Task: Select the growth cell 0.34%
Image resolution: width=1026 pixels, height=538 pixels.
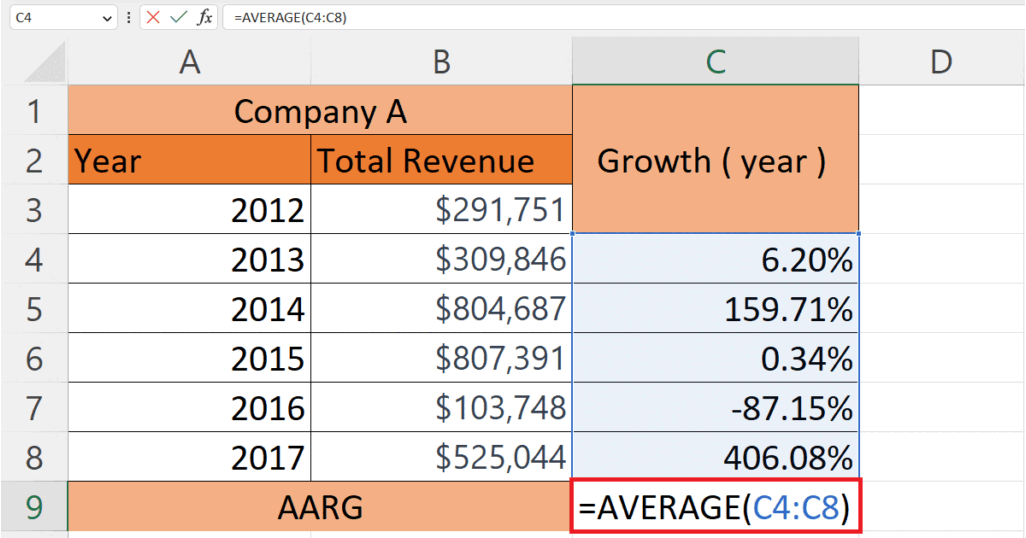Action: click(x=715, y=358)
